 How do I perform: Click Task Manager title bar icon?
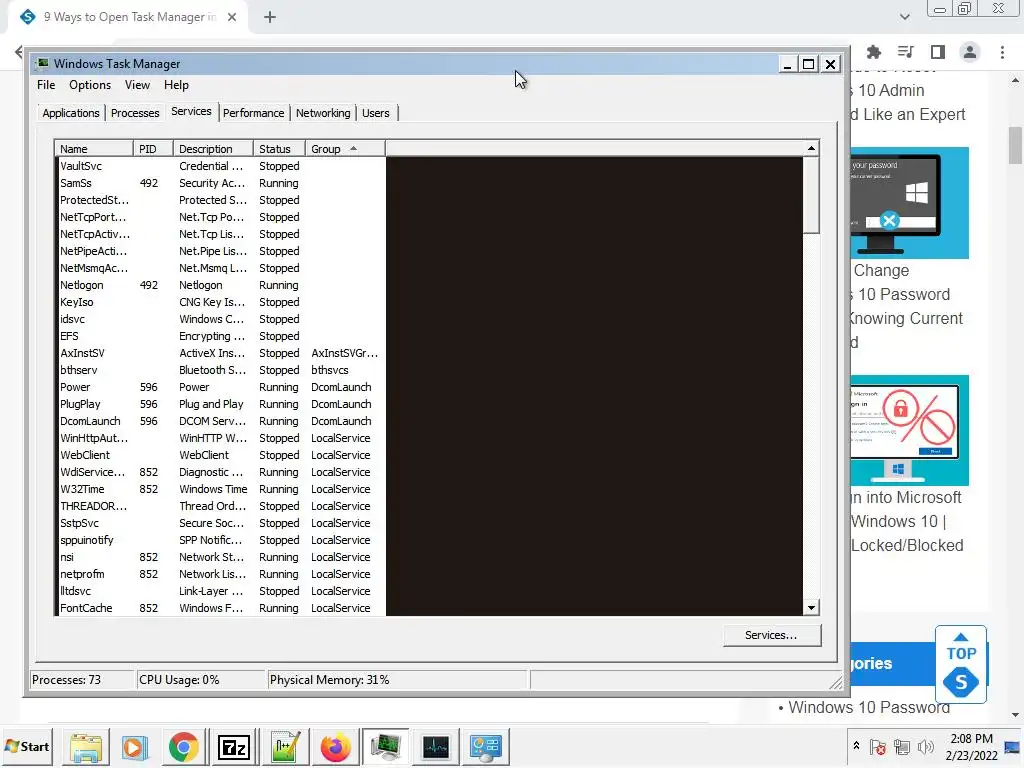point(43,63)
